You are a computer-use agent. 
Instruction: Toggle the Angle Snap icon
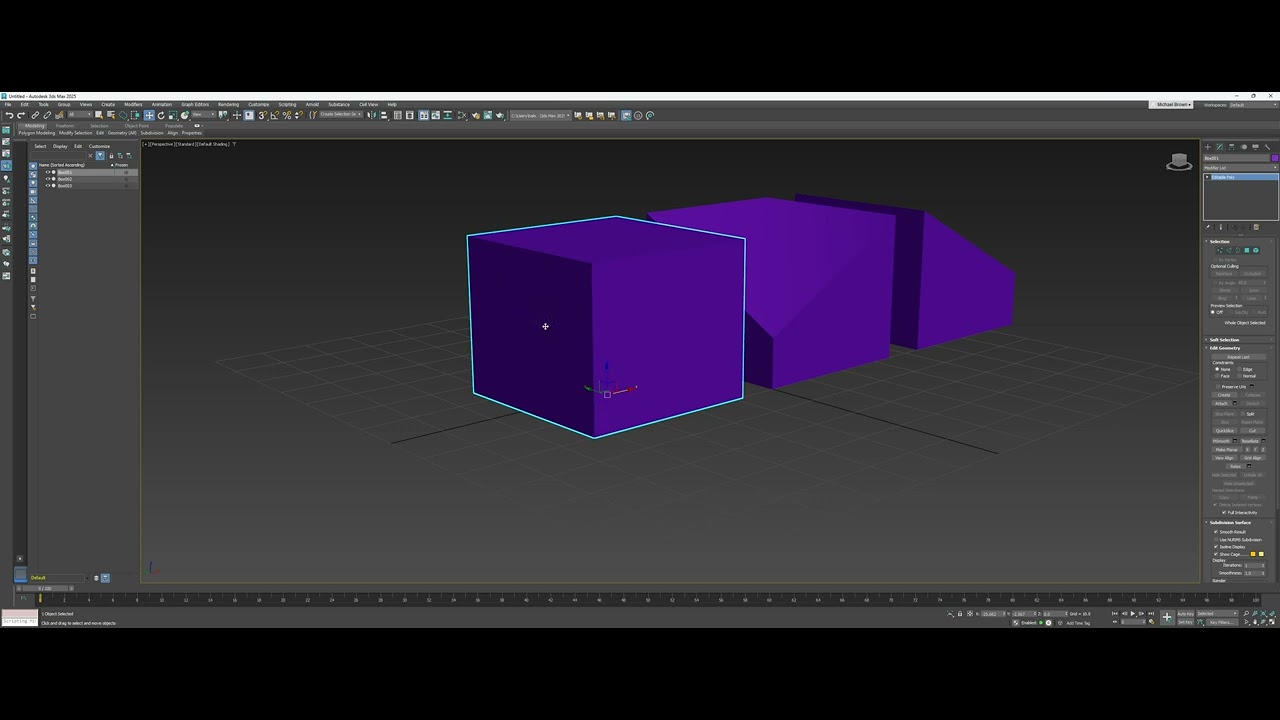275,115
